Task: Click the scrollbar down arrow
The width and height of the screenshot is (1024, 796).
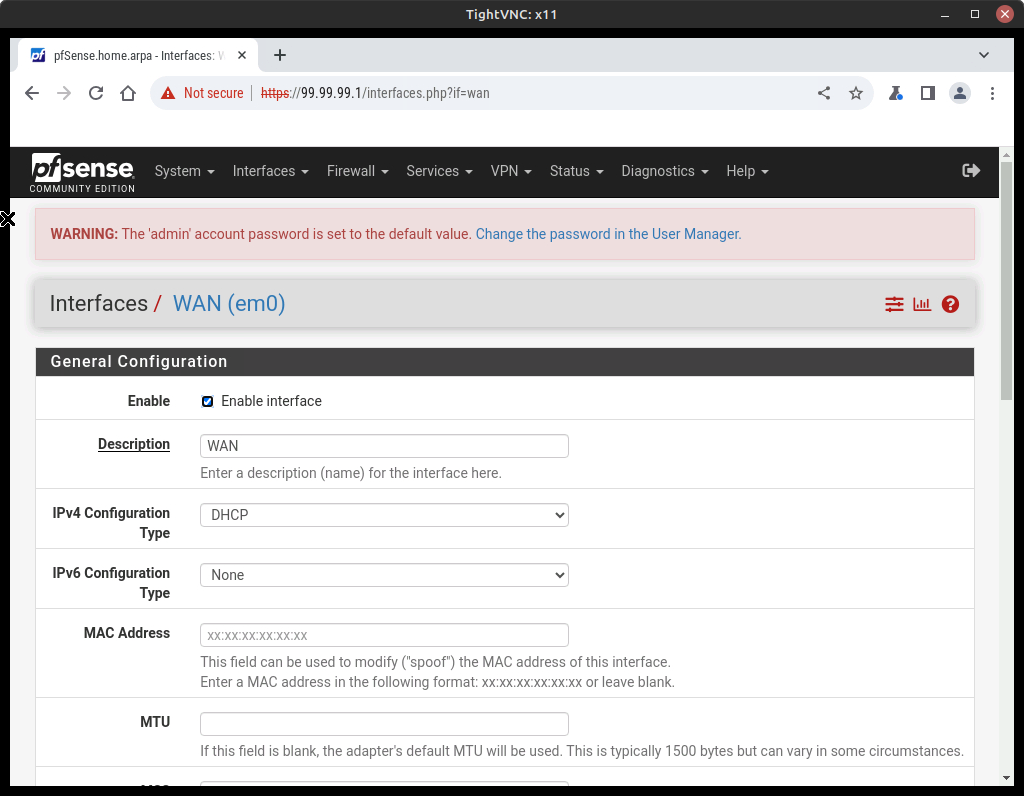Action: (x=1006, y=778)
